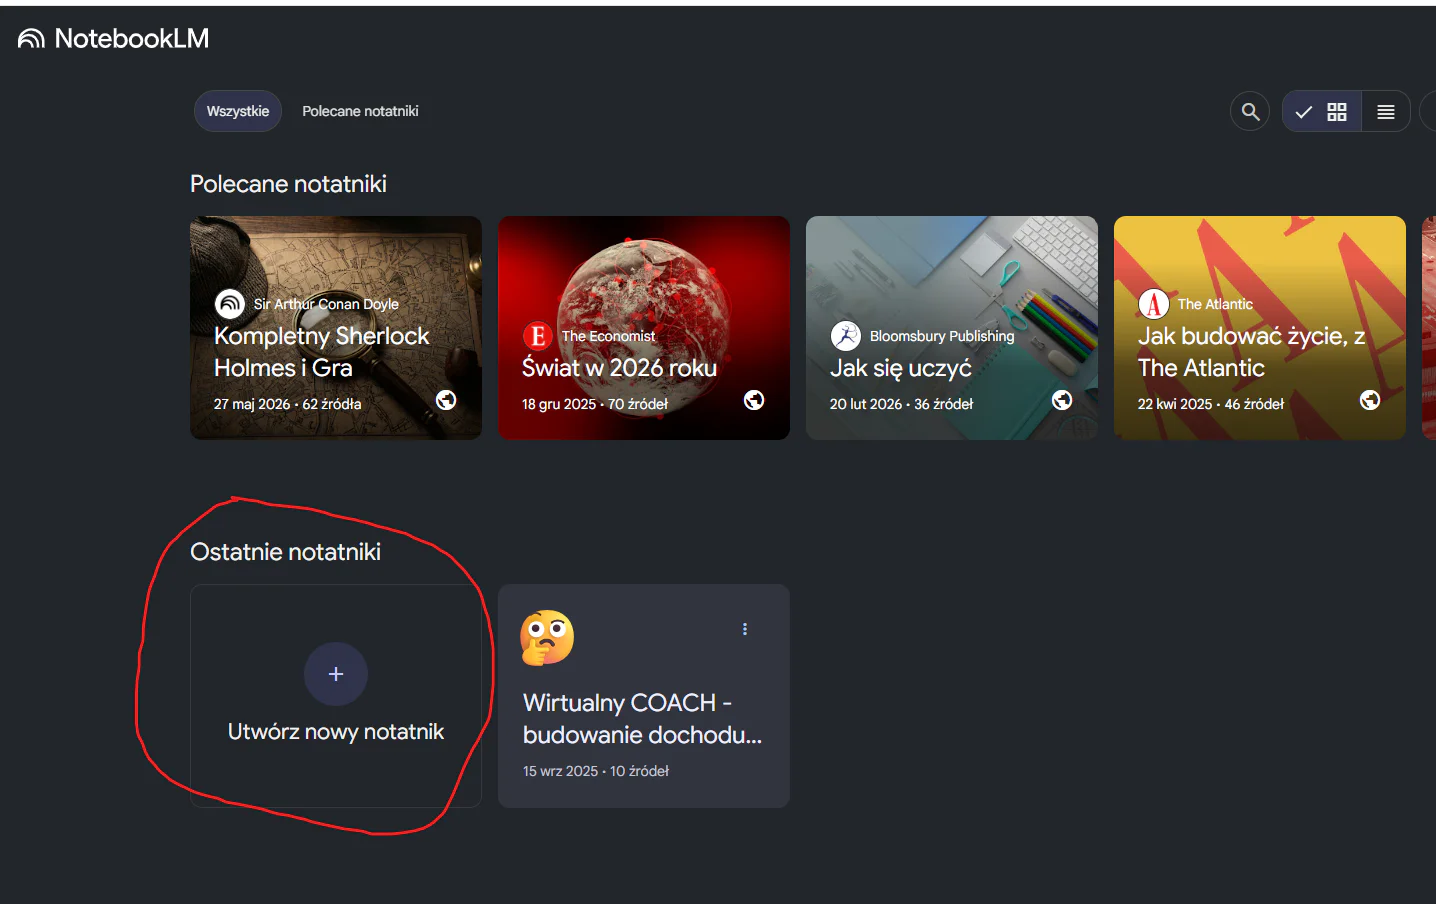
Task: Click the '18 gru 2025 · 70 źródeł' text
Action: coord(595,404)
